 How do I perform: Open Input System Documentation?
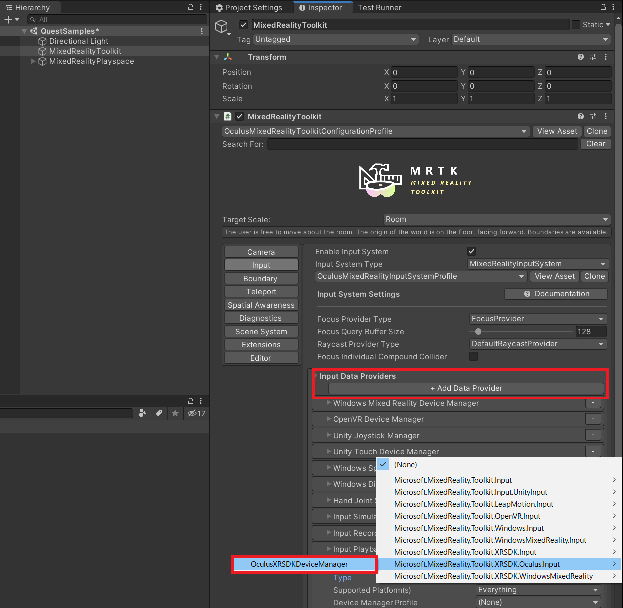click(x=556, y=294)
